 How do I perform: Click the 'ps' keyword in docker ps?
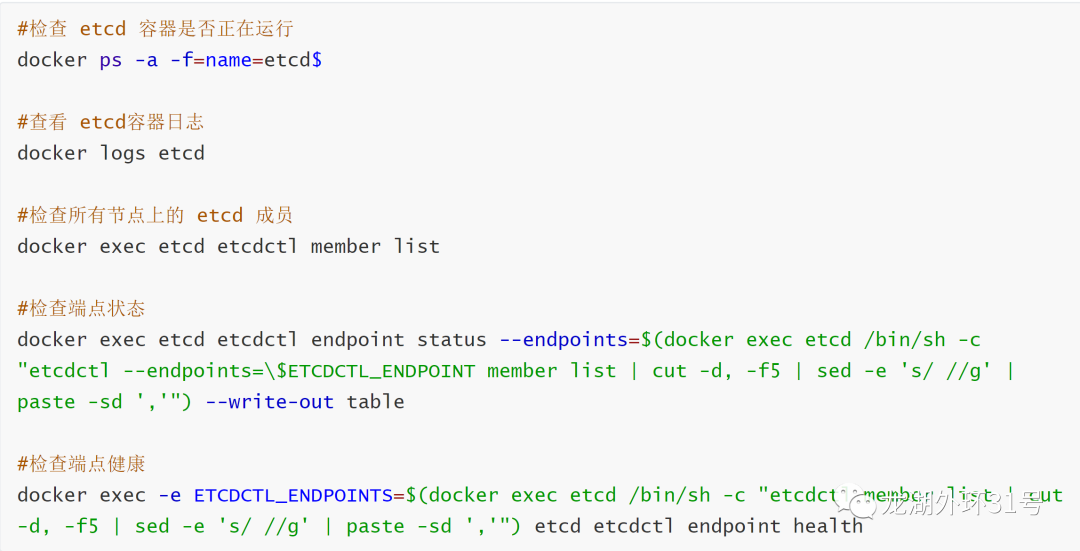tap(110, 60)
